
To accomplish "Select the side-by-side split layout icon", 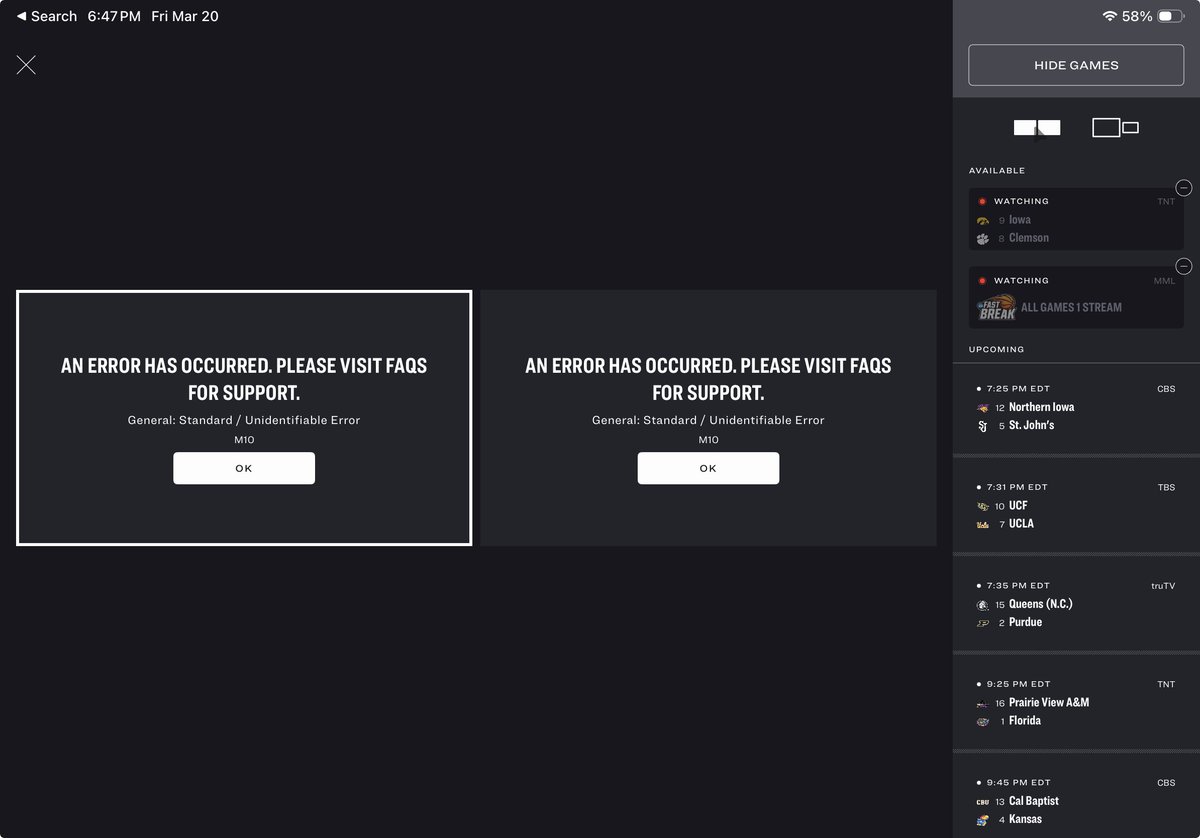I will [x=1037, y=128].
